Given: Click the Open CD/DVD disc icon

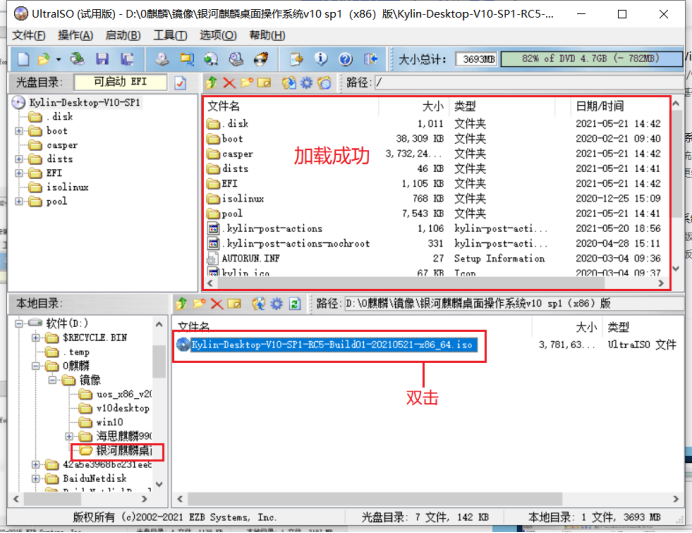Looking at the screenshot, I should pos(77,59).
